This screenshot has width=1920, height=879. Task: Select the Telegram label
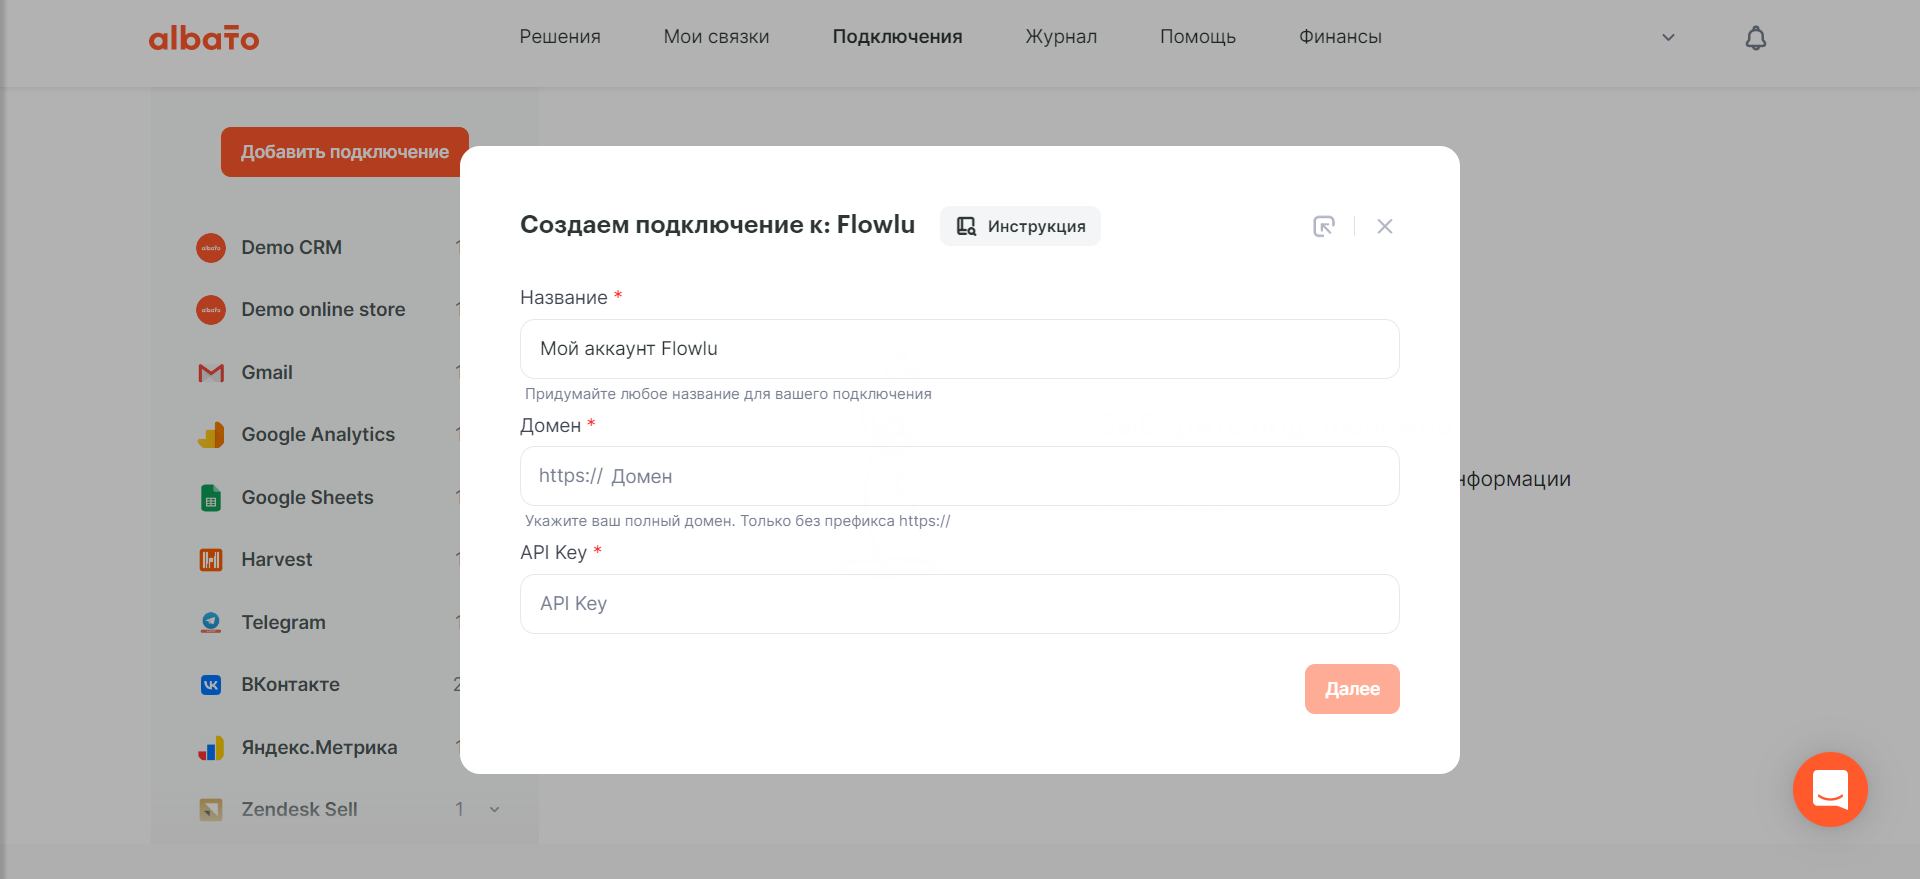(283, 623)
